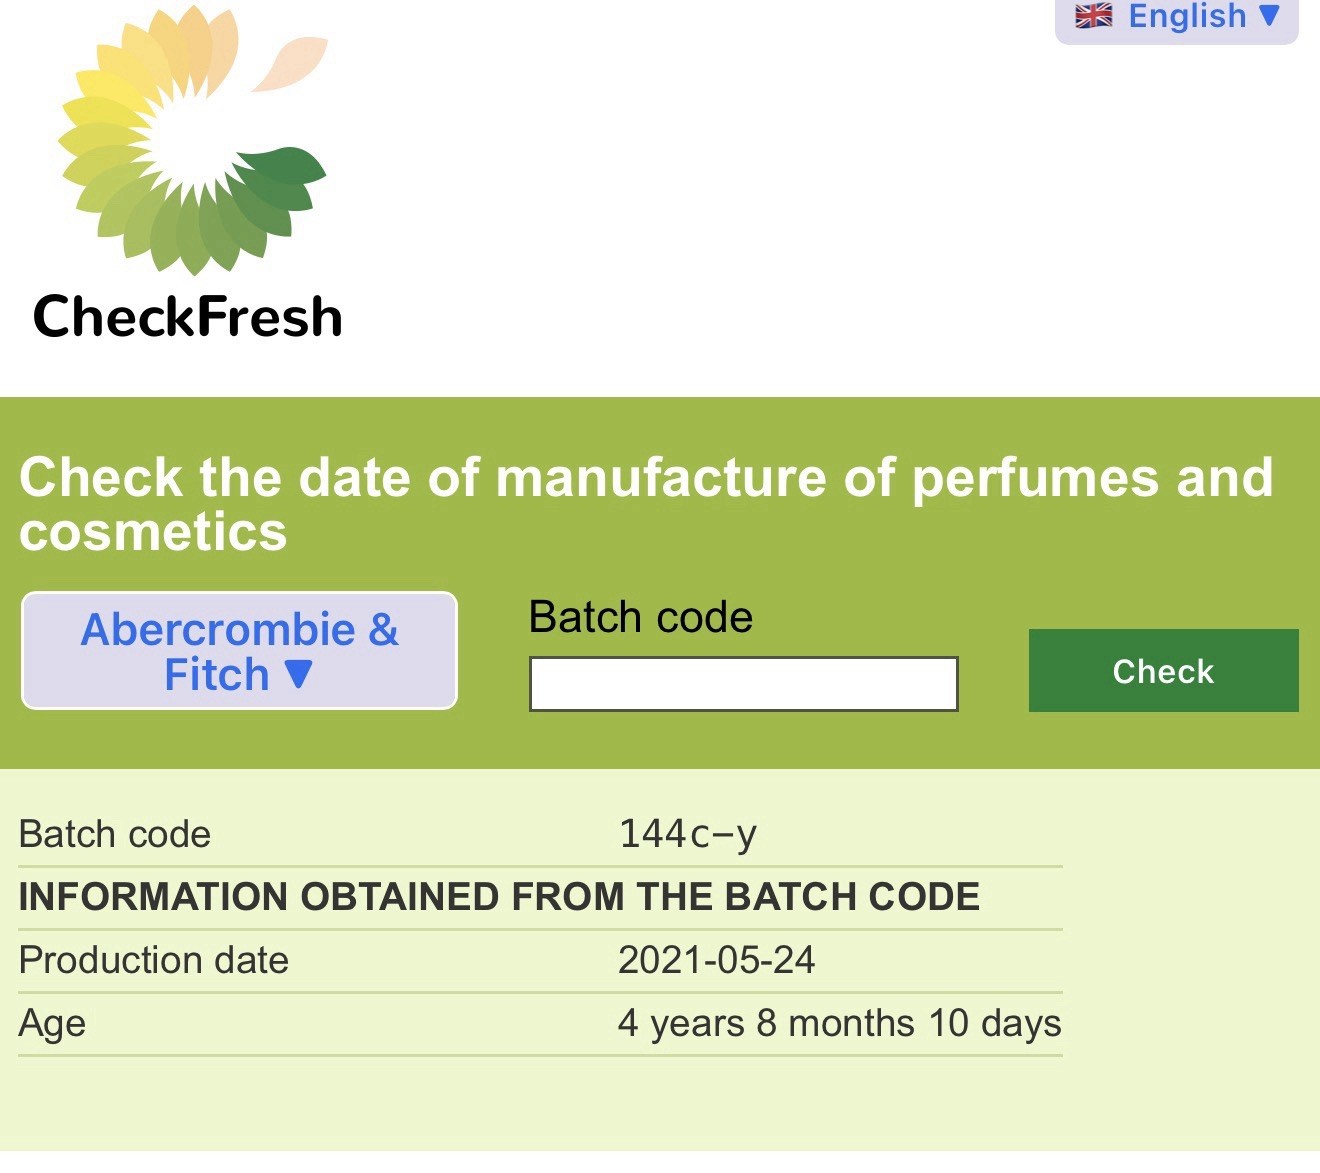The width and height of the screenshot is (1320, 1173).
Task: Click the Batch code label above the input
Action: [640, 617]
